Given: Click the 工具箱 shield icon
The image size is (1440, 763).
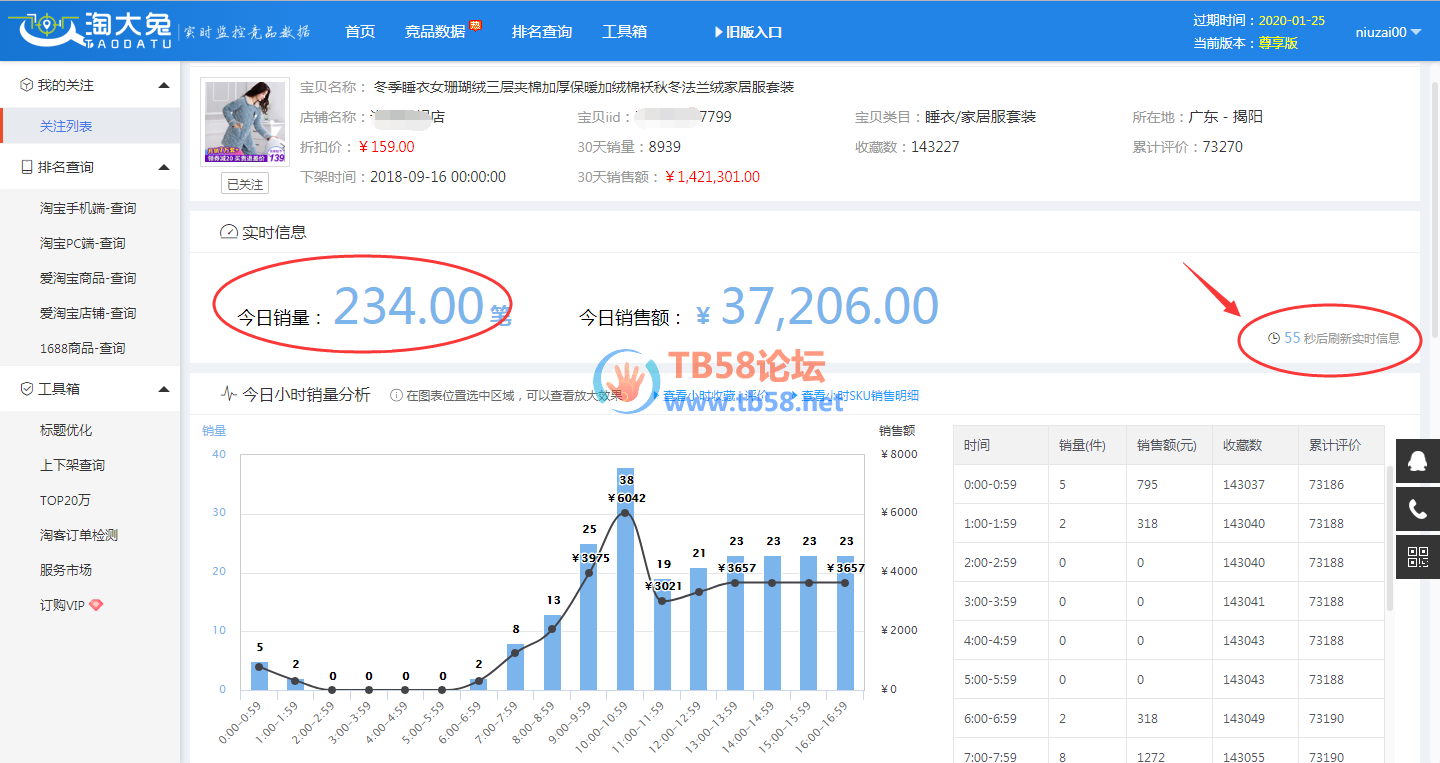Looking at the screenshot, I should tap(27, 389).
